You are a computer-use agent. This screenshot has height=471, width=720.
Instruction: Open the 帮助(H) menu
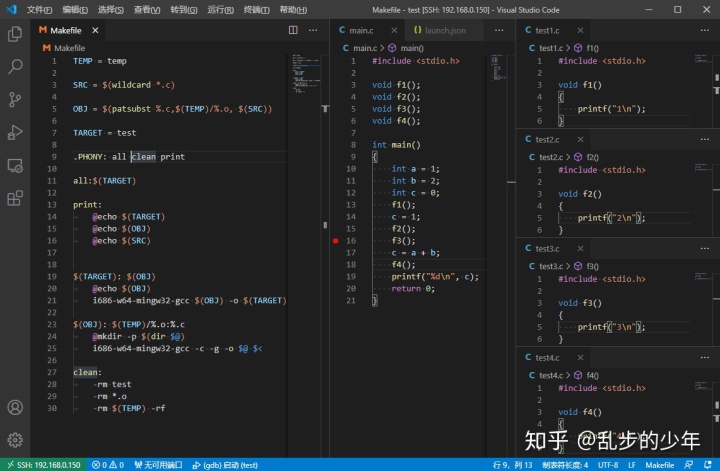pyautogui.click(x=293, y=10)
